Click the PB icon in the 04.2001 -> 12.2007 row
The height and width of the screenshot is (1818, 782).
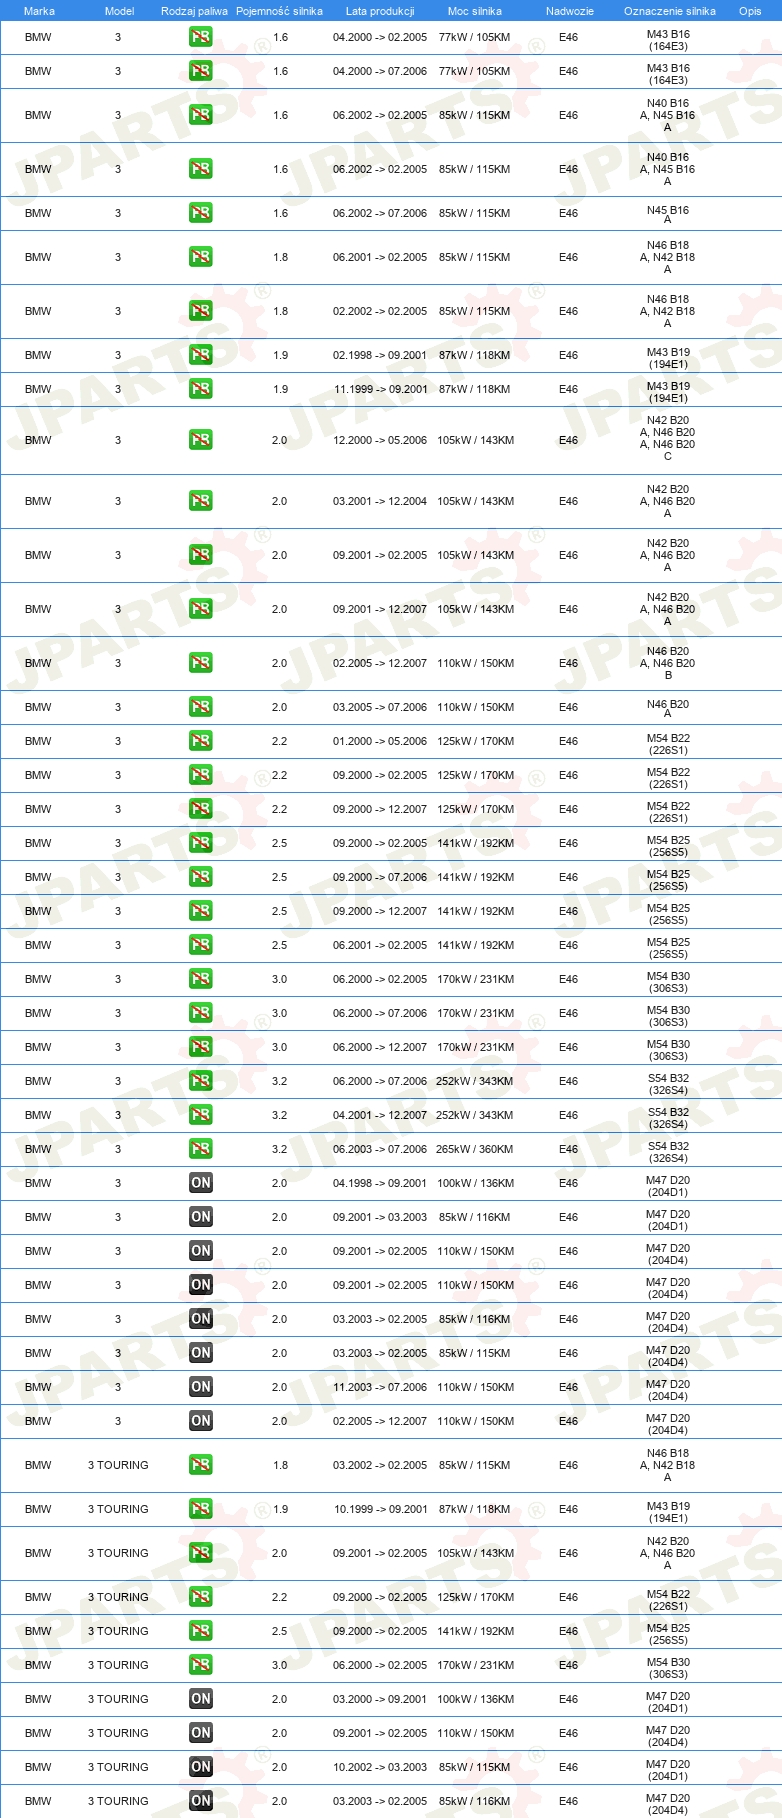201,1115
